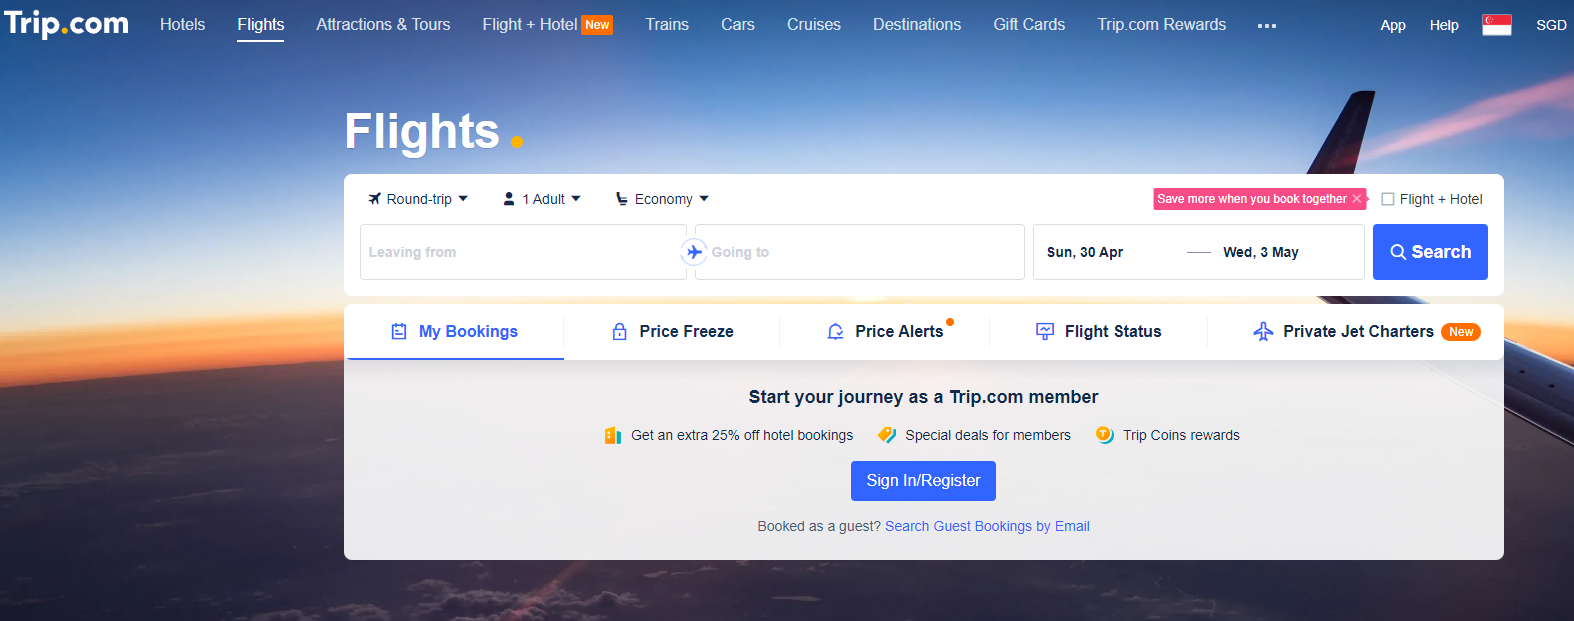
Task: Click the Price Alerts bell icon
Action: [835, 332]
